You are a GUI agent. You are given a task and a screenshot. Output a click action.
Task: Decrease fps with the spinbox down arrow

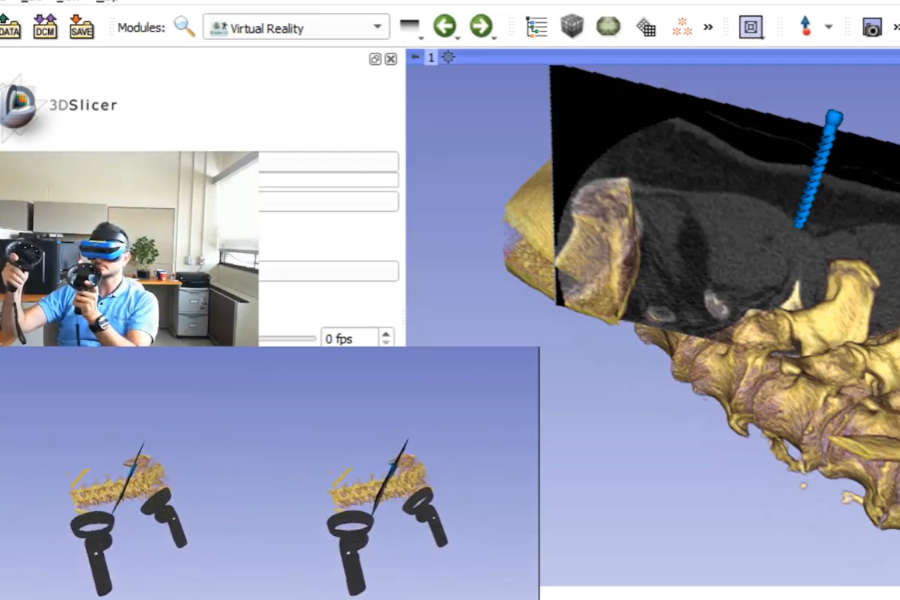tap(386, 342)
